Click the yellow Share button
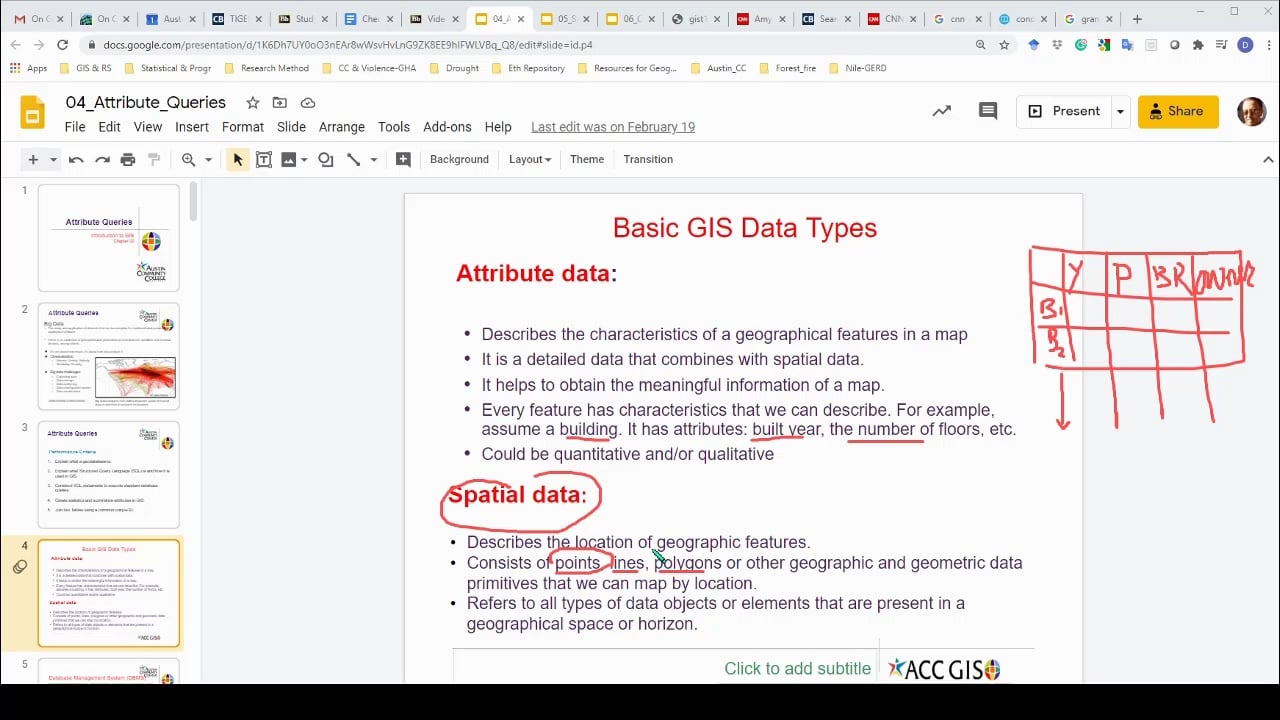 pyautogui.click(x=1178, y=111)
